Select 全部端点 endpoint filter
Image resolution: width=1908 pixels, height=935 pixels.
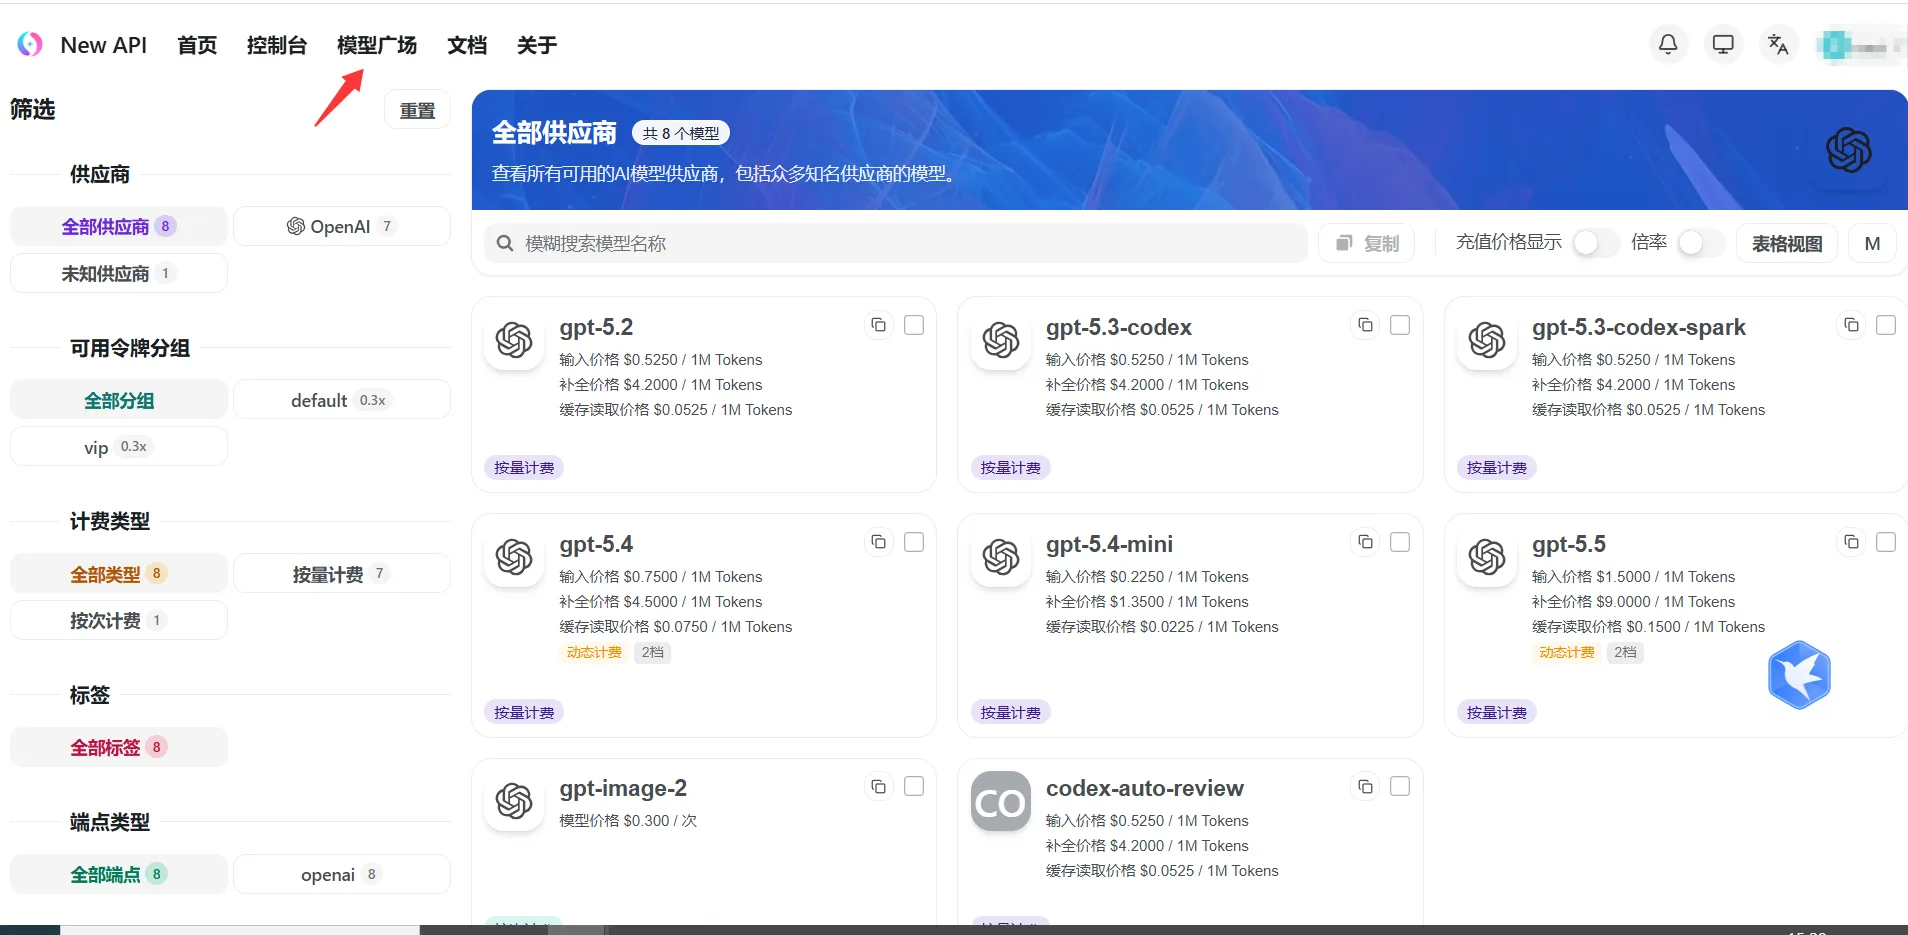119,874
